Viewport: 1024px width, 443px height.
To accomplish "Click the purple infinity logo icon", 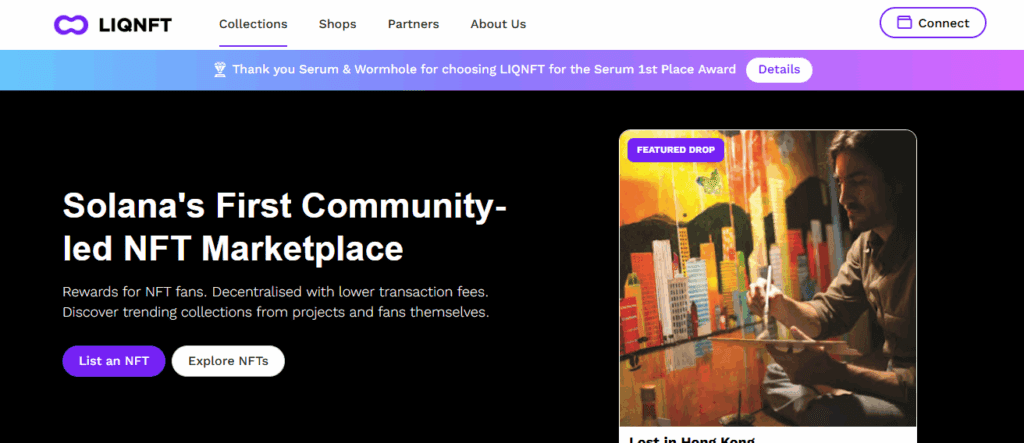I will 72,24.
